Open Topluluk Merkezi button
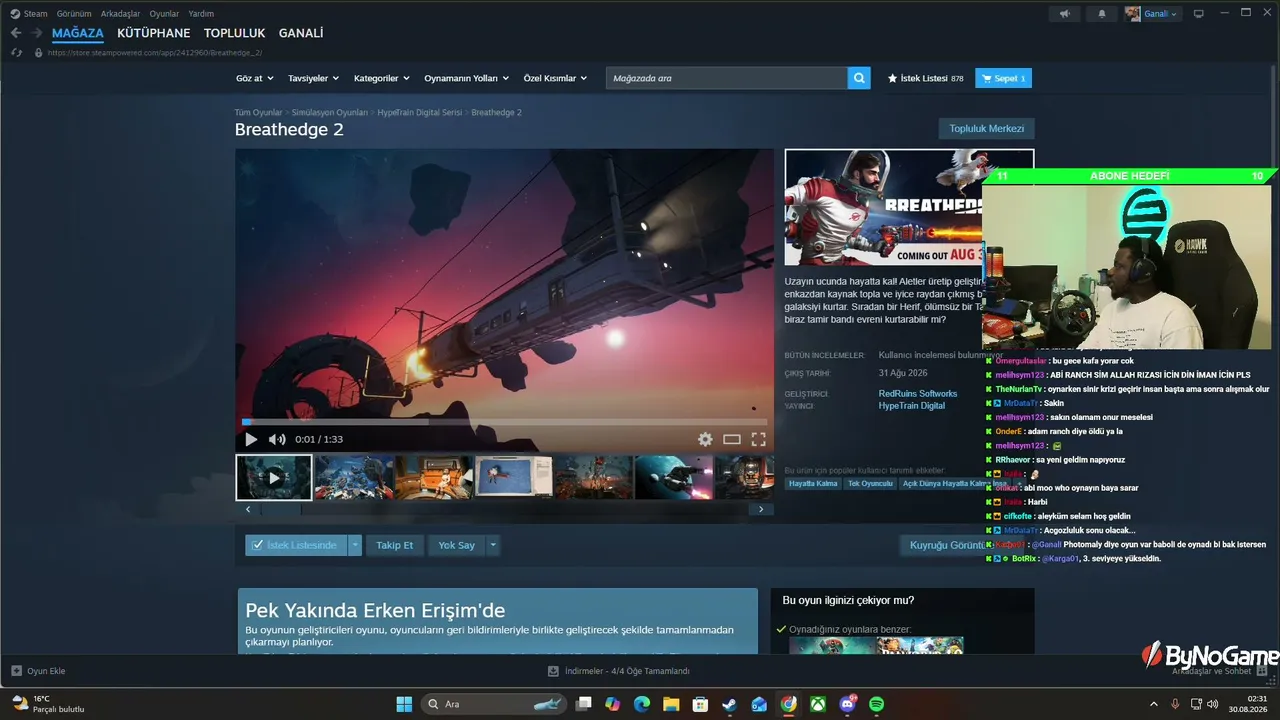This screenshot has height=720, width=1280. pos(986,129)
